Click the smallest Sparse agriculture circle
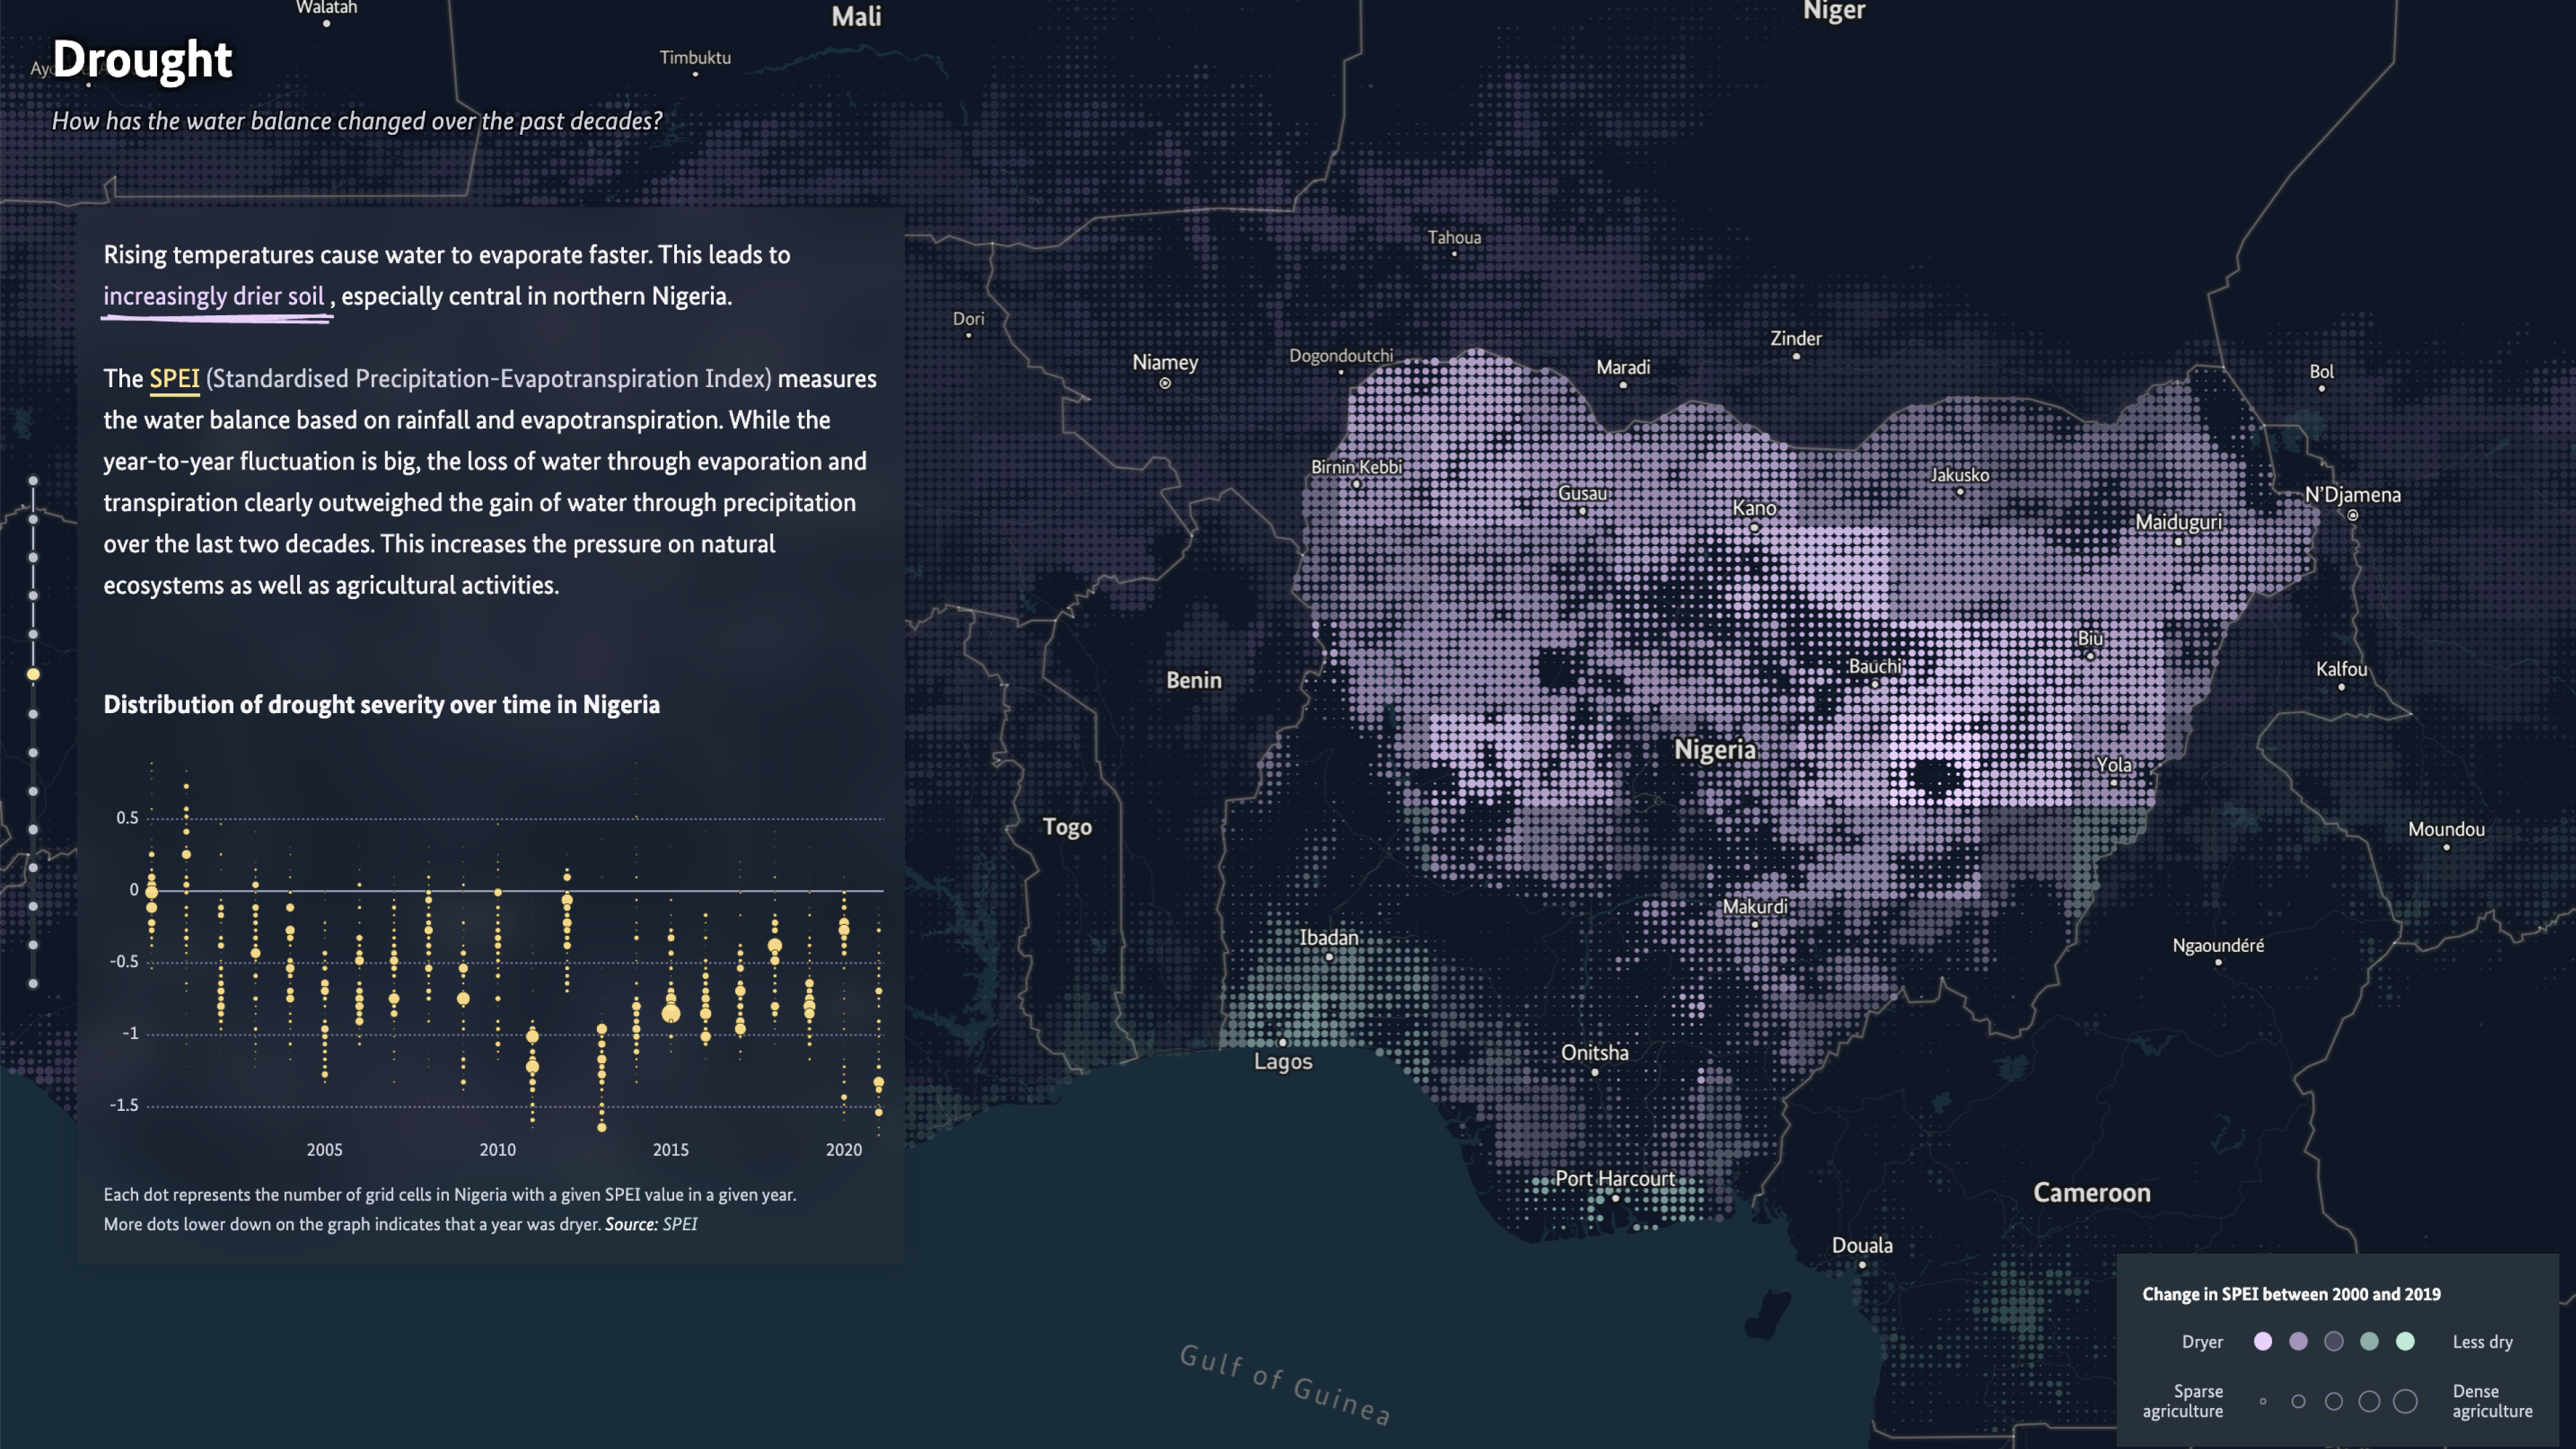This screenshot has width=2576, height=1449. coord(2263,1401)
